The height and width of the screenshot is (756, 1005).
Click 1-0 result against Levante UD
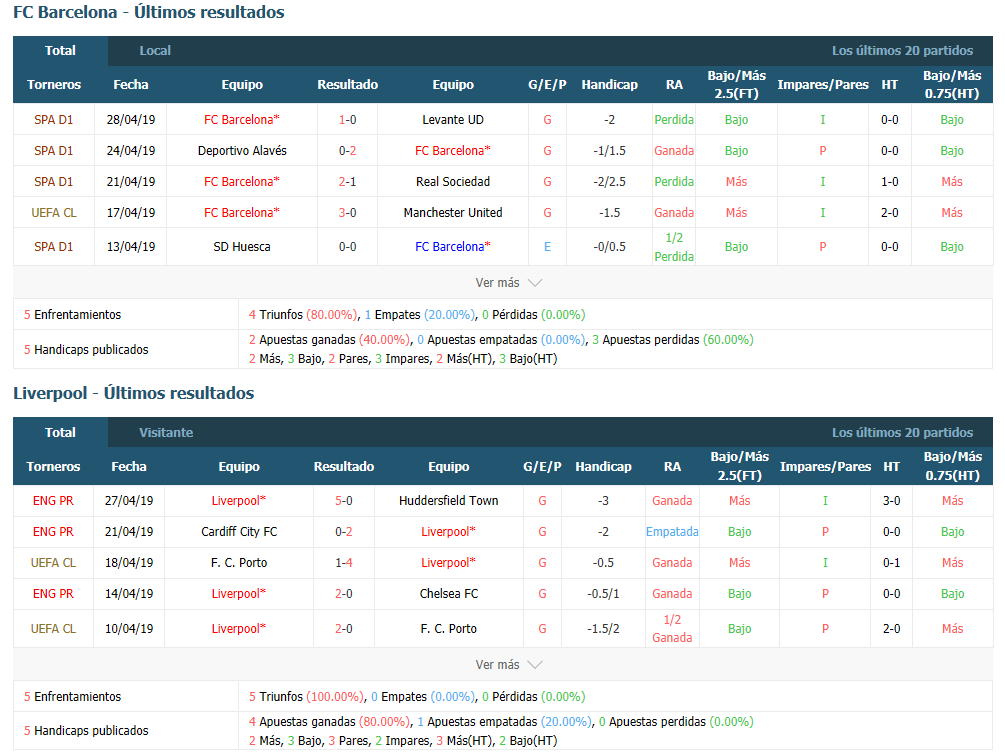347,120
